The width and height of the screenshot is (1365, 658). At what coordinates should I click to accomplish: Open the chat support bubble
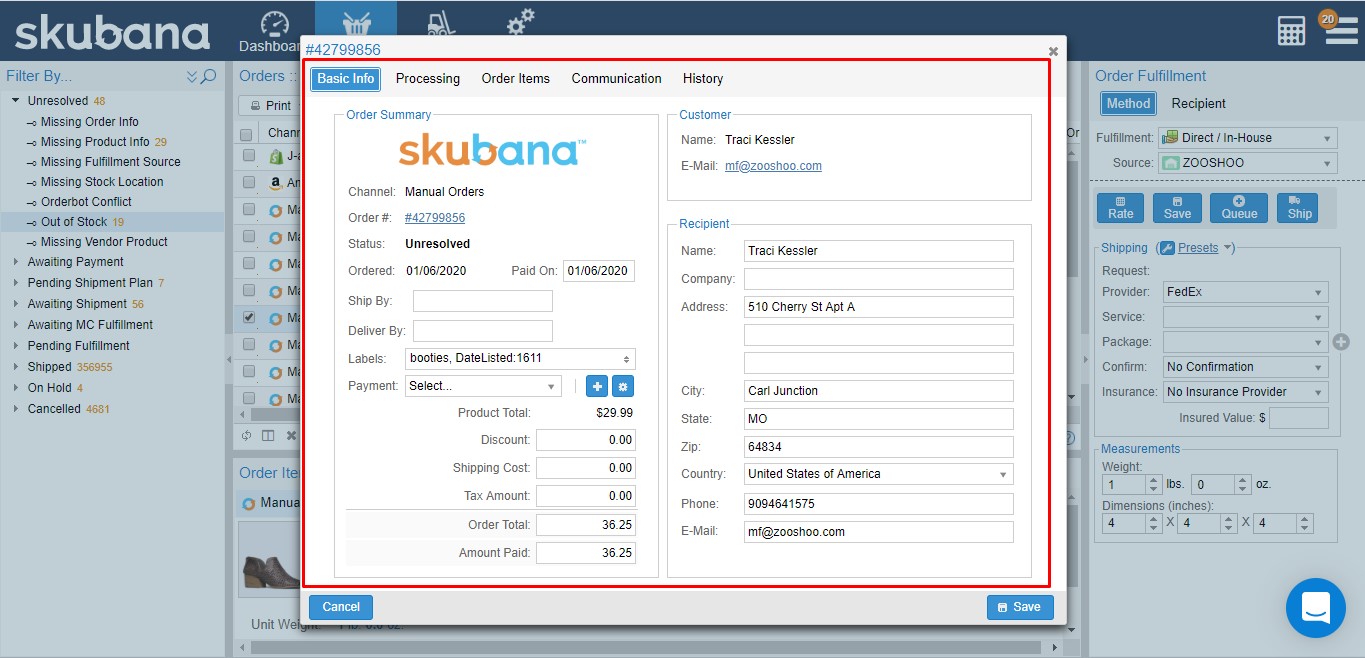tap(1315, 607)
